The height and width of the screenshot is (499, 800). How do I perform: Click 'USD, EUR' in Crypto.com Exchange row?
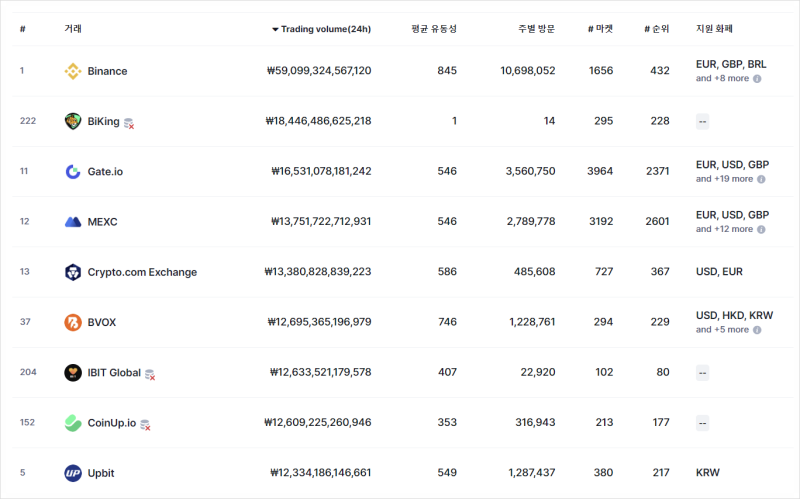(719, 271)
